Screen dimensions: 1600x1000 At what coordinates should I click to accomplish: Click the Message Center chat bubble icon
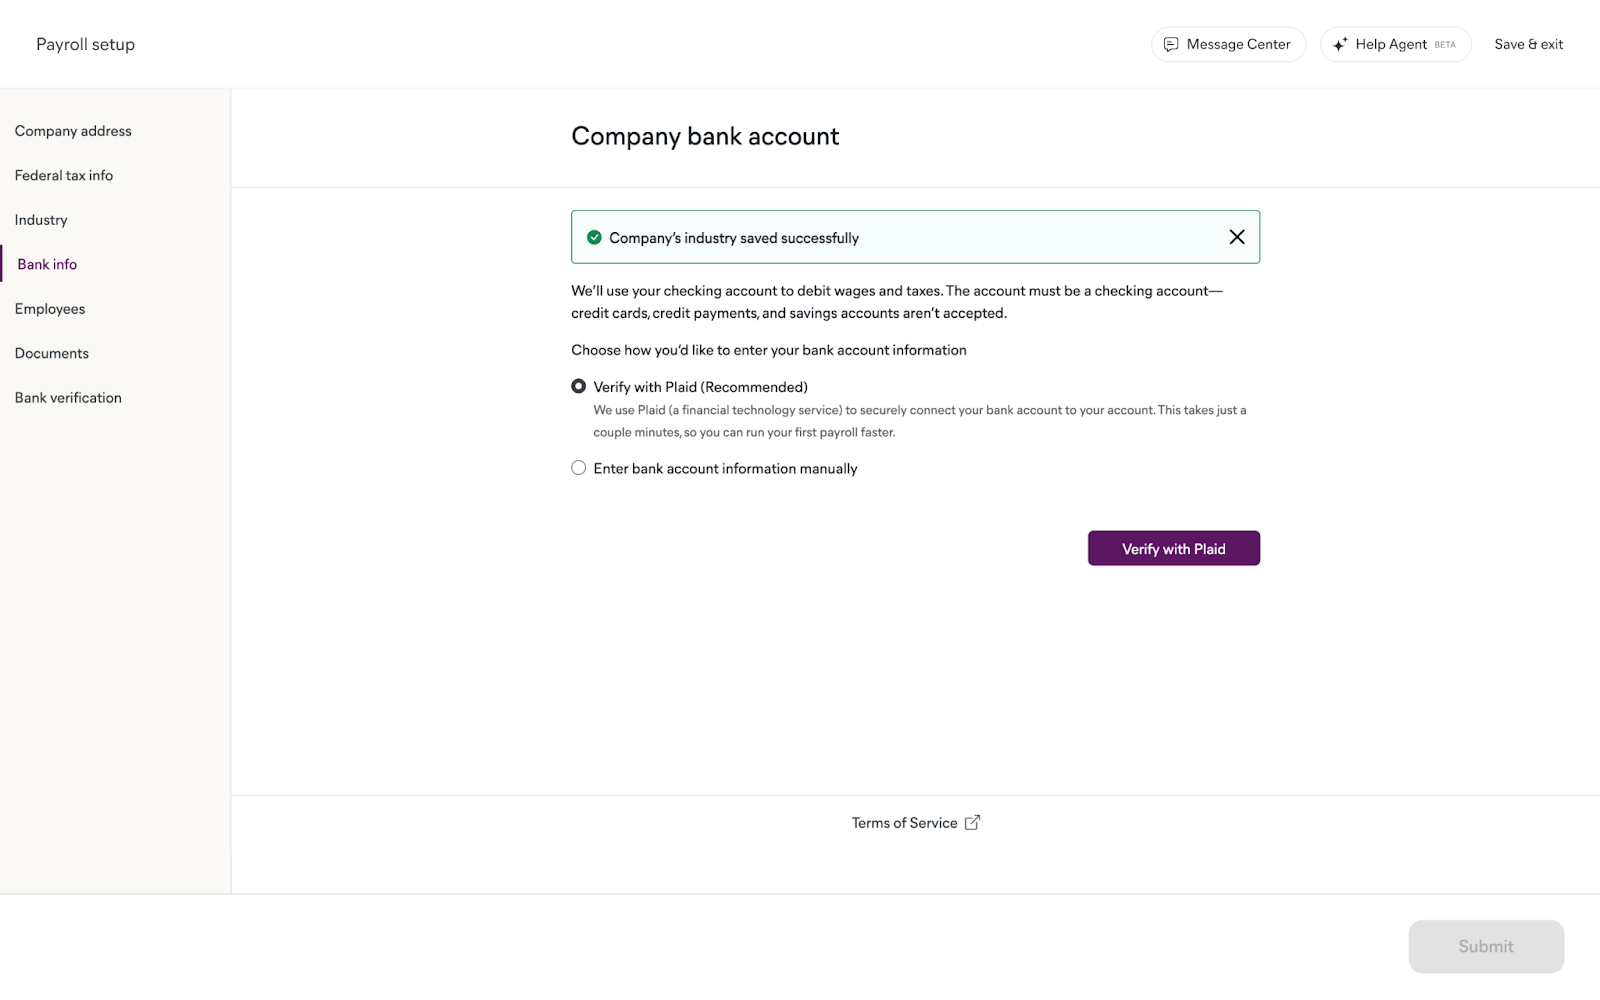coord(1171,44)
